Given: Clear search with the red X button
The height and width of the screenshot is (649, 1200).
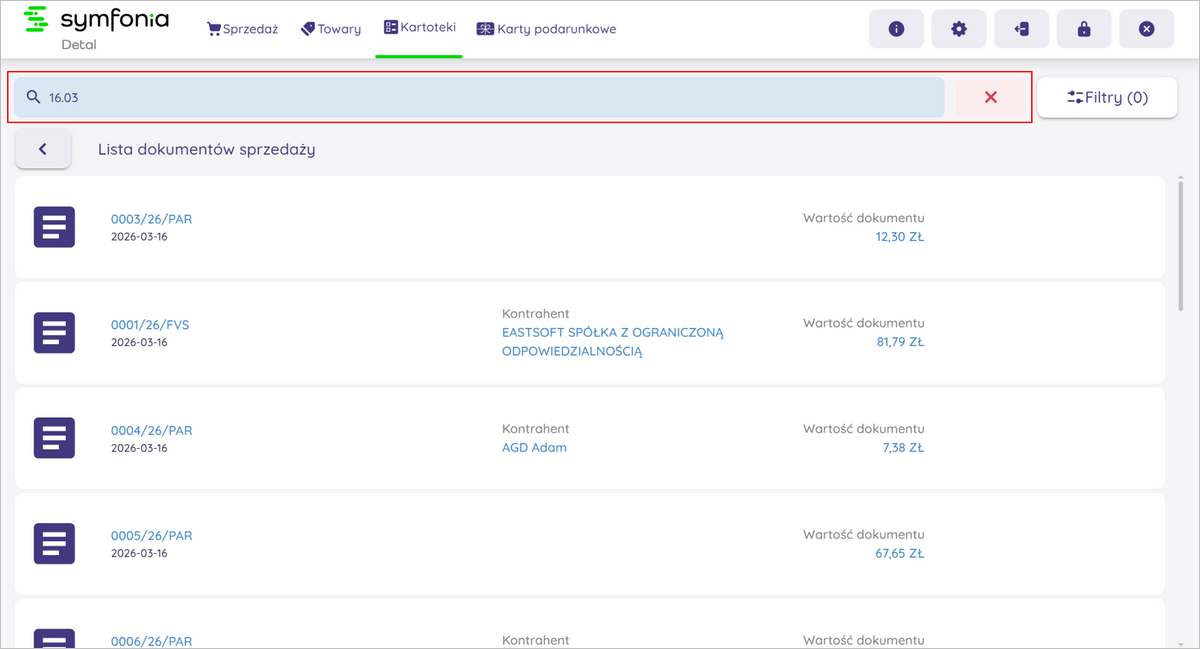Looking at the screenshot, I should click(x=991, y=97).
